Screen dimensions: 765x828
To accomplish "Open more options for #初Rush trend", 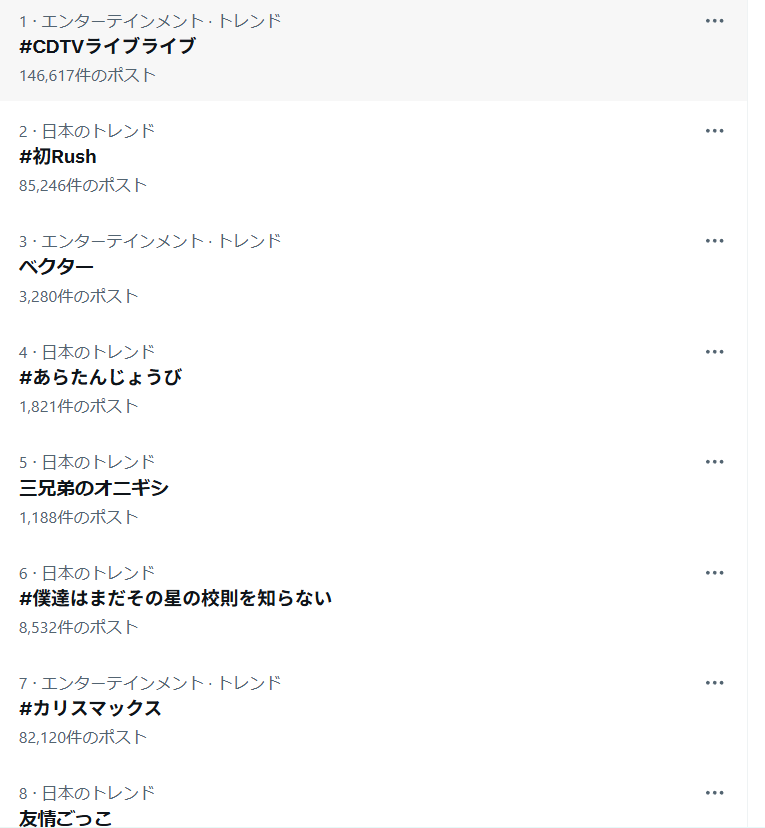I will pyautogui.click(x=714, y=130).
